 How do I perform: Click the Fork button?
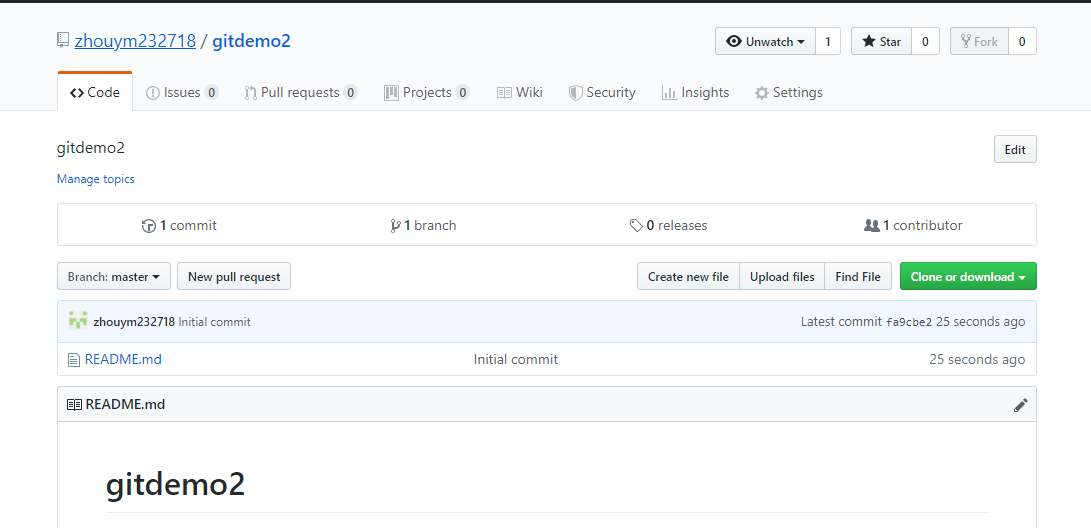pos(979,41)
